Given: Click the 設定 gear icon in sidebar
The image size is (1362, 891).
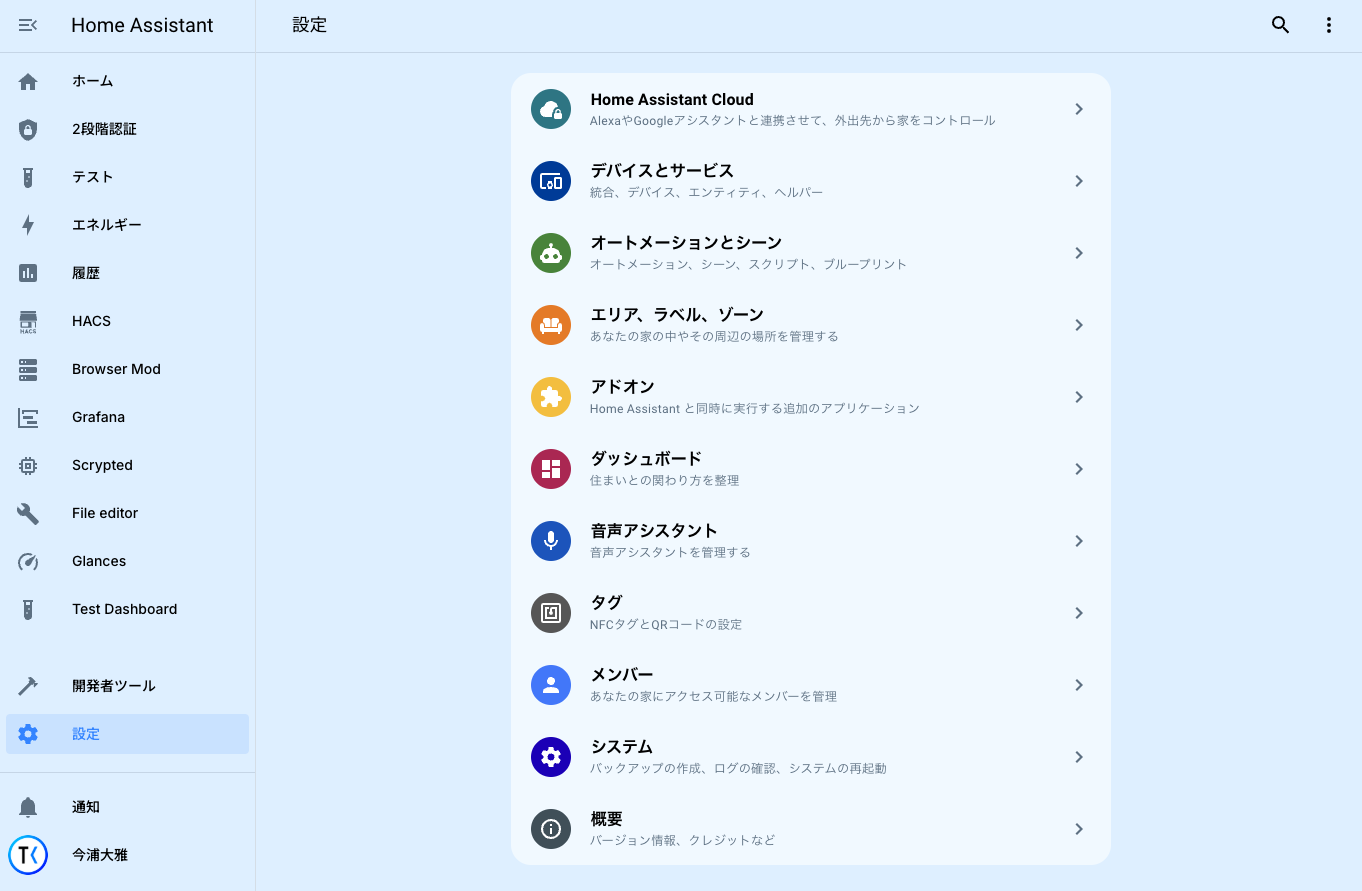Looking at the screenshot, I should (28, 734).
